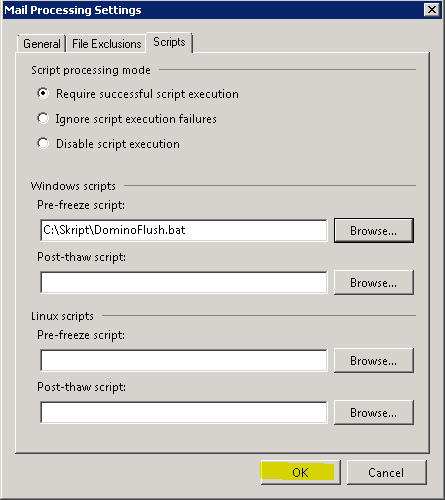This screenshot has height=500, width=445.
Task: Browse for Windows pre-freeze script
Action: (x=374, y=230)
